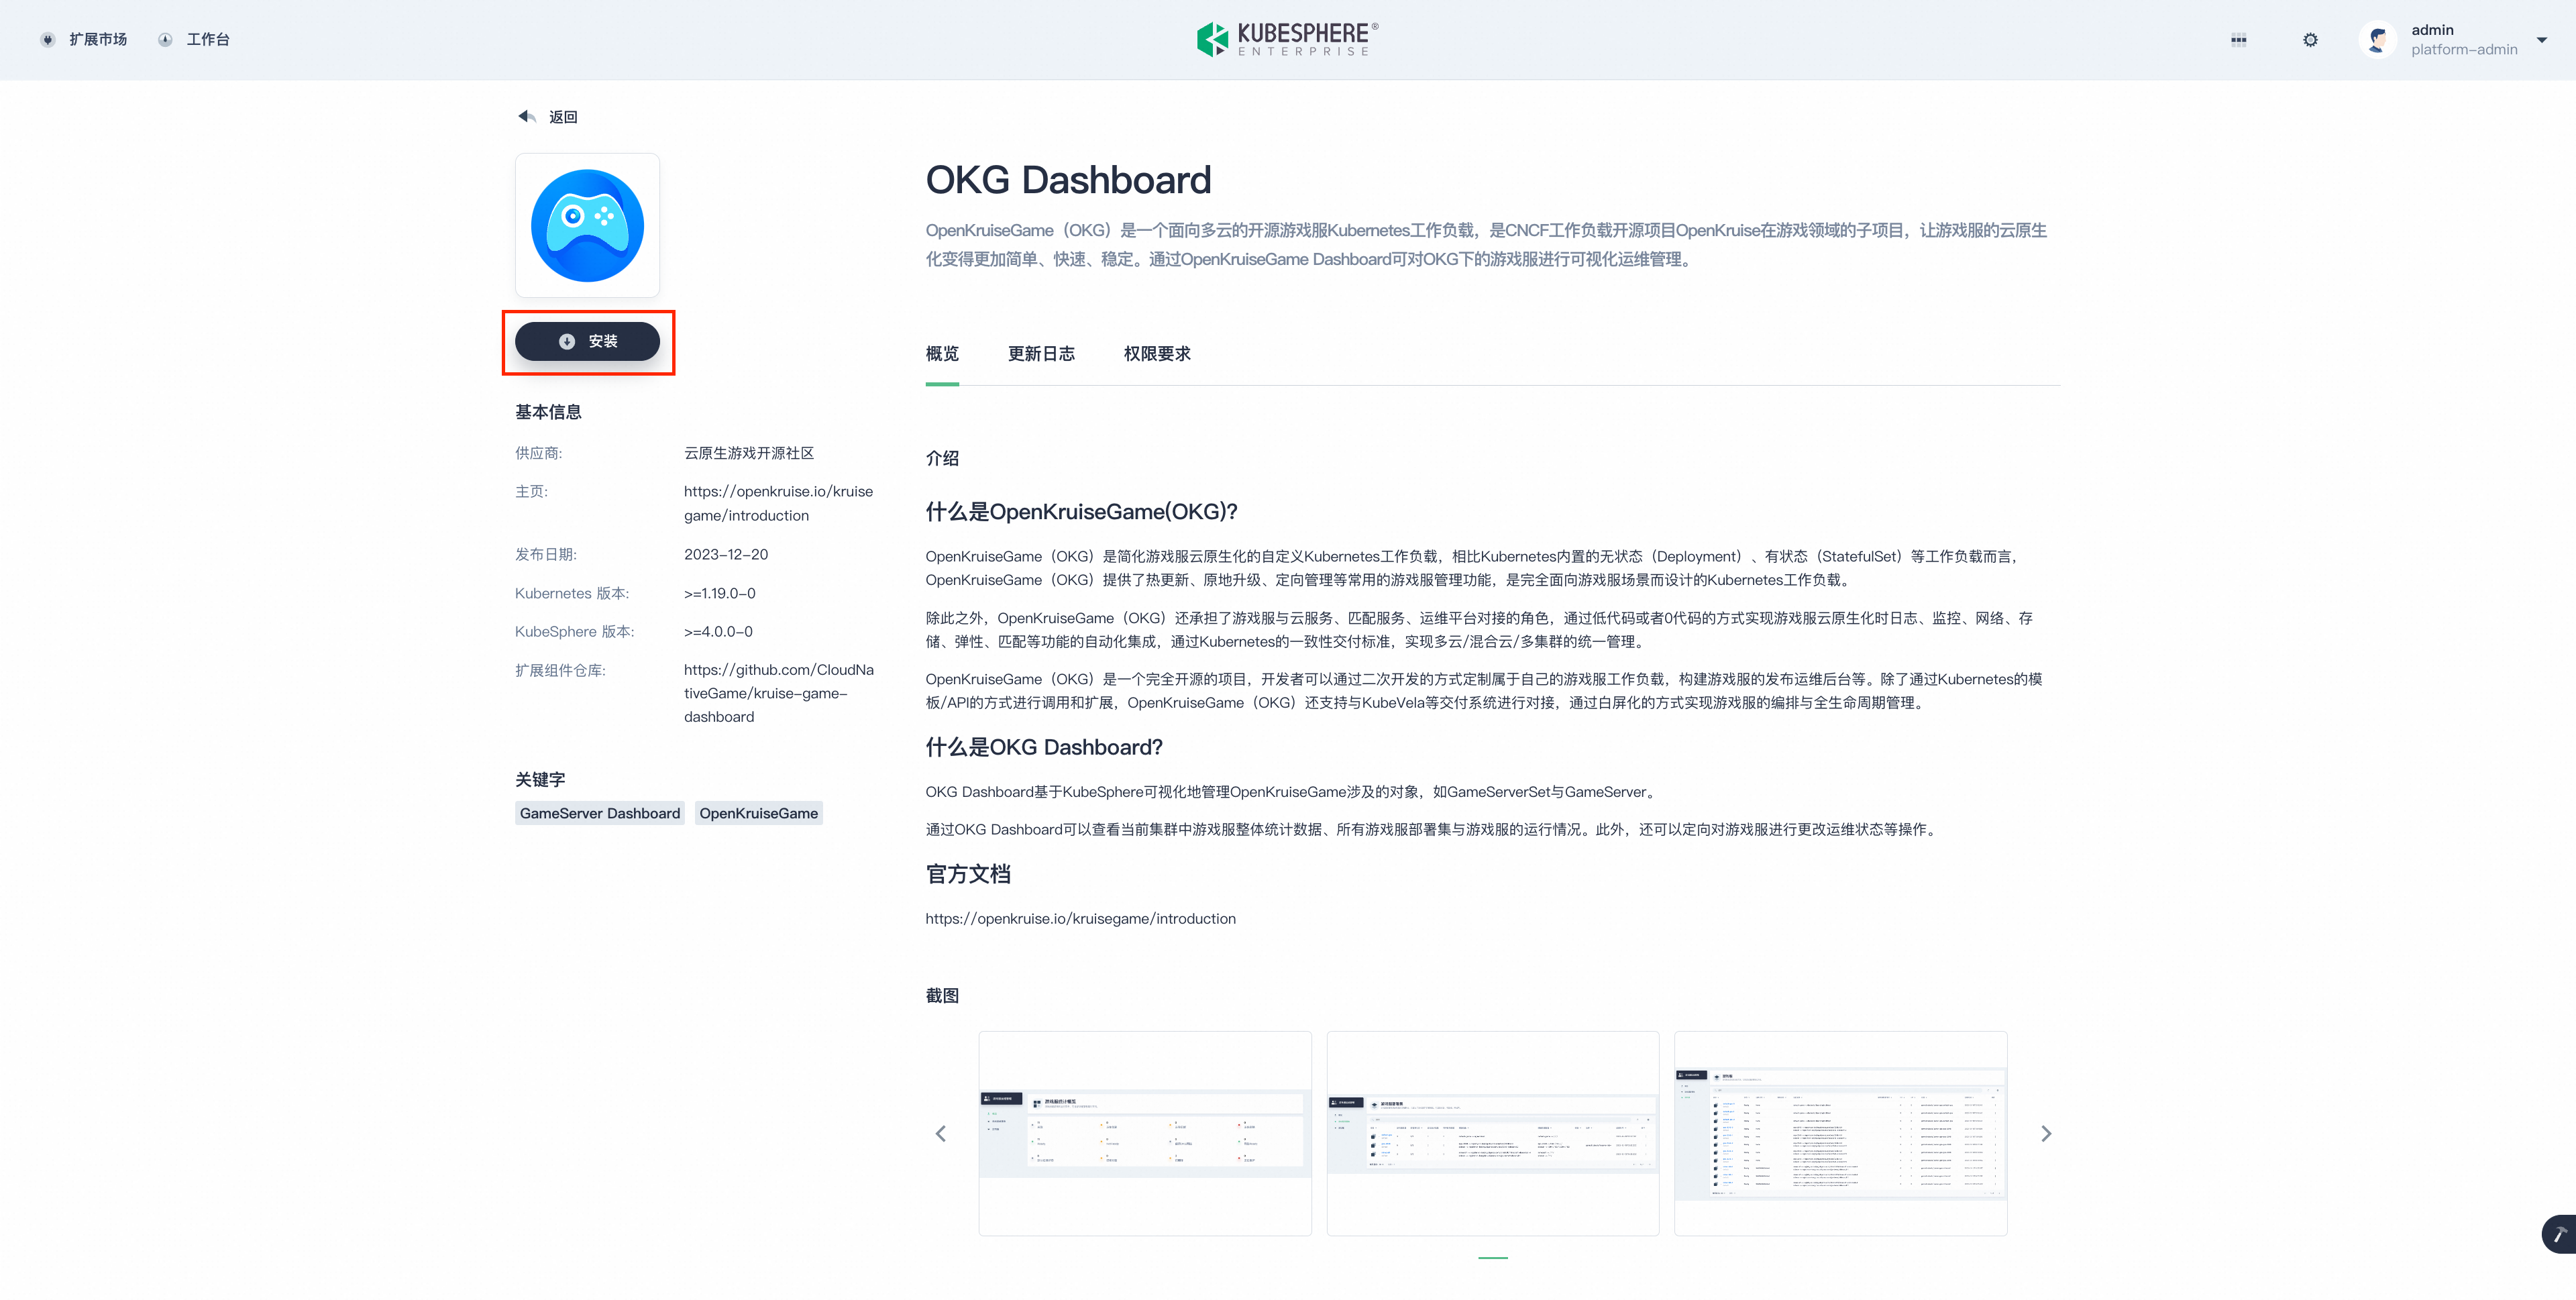Open the first screenshot thumbnail

[1145, 1133]
